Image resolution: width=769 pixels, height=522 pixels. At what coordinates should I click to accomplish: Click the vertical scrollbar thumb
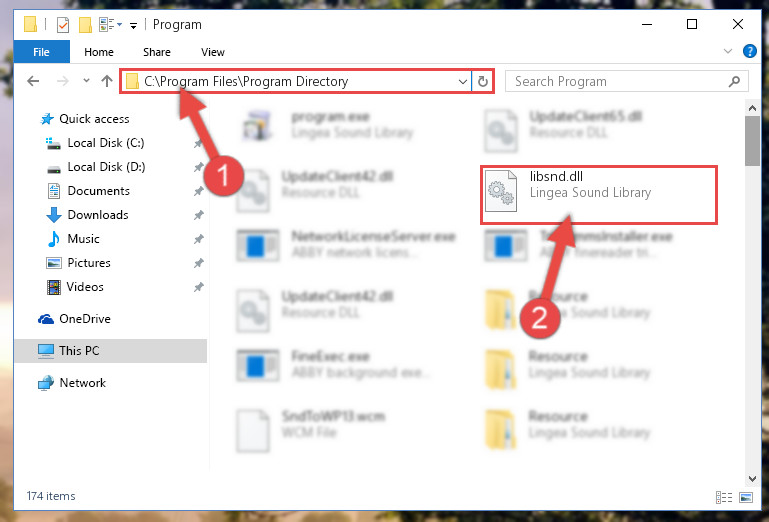(x=752, y=141)
